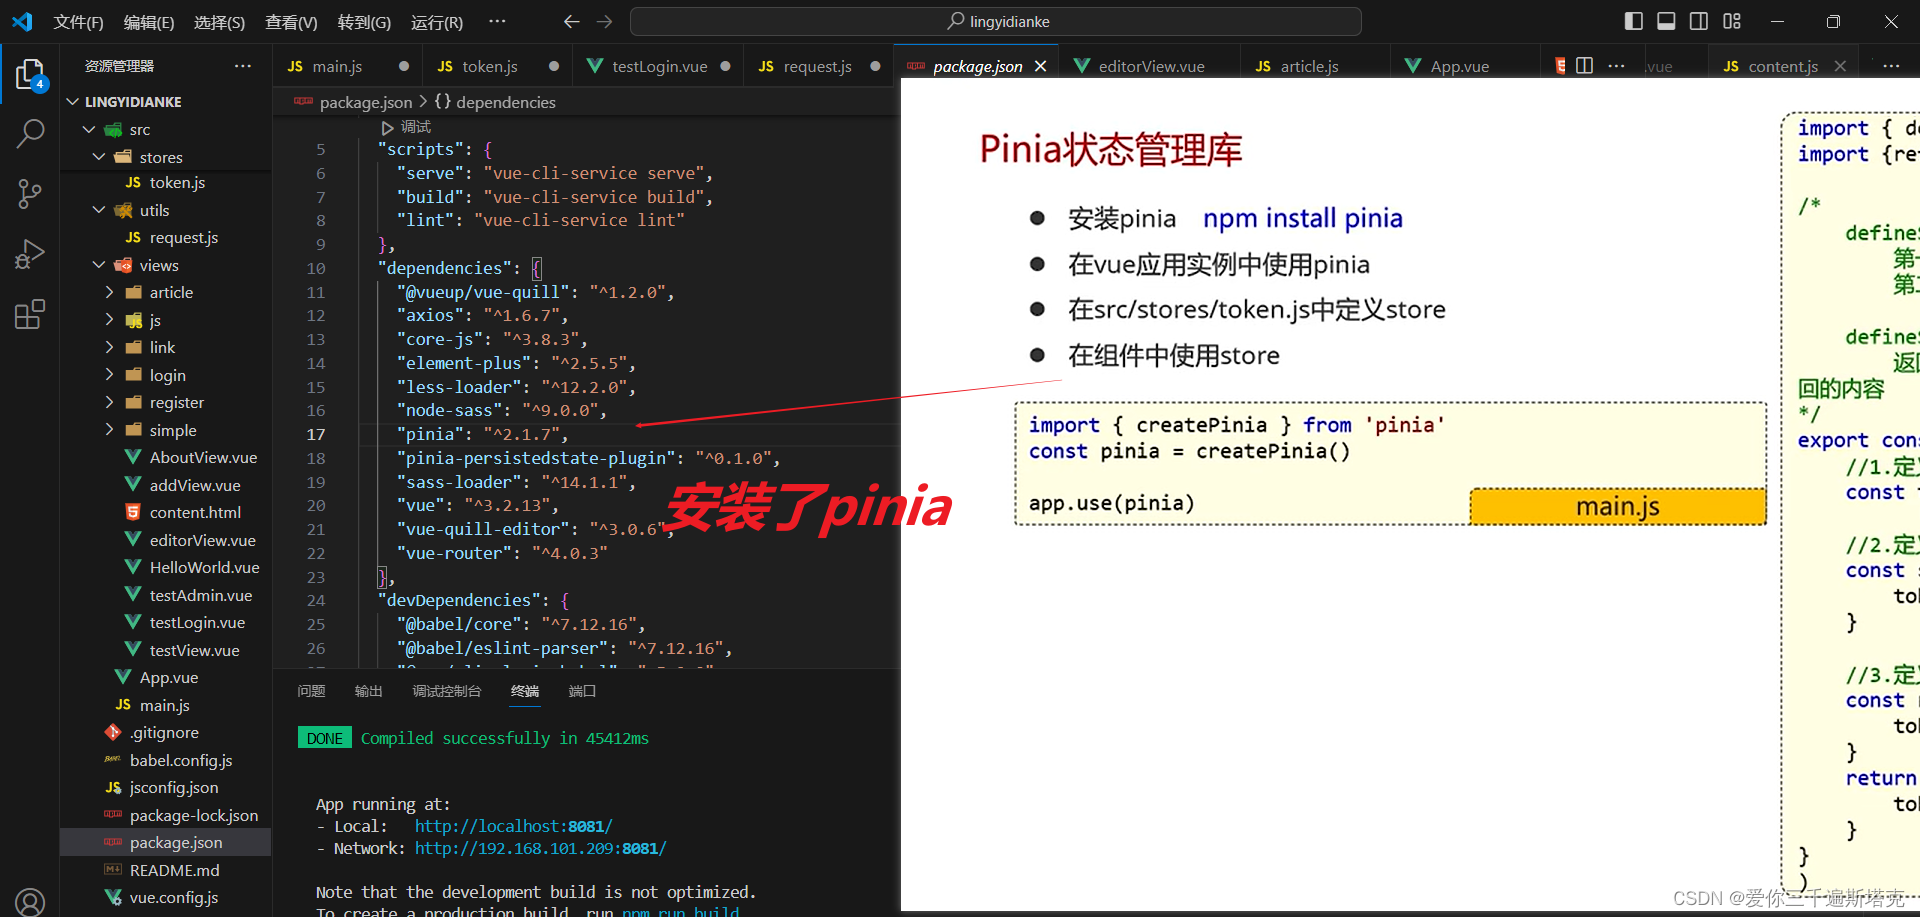Toggle the primary sidebar visibility
This screenshot has width=1920, height=917.
[1632, 20]
